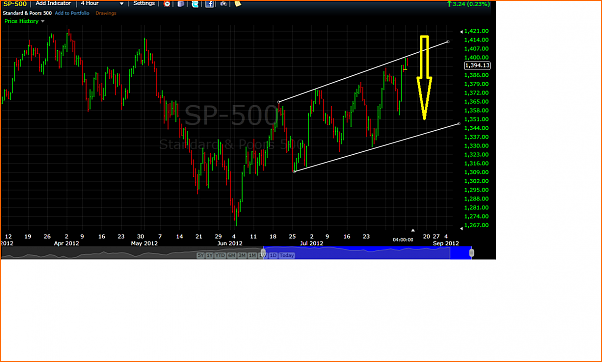The height and width of the screenshot is (362, 602).
Task: Select the YTD range button
Action: coord(220,255)
